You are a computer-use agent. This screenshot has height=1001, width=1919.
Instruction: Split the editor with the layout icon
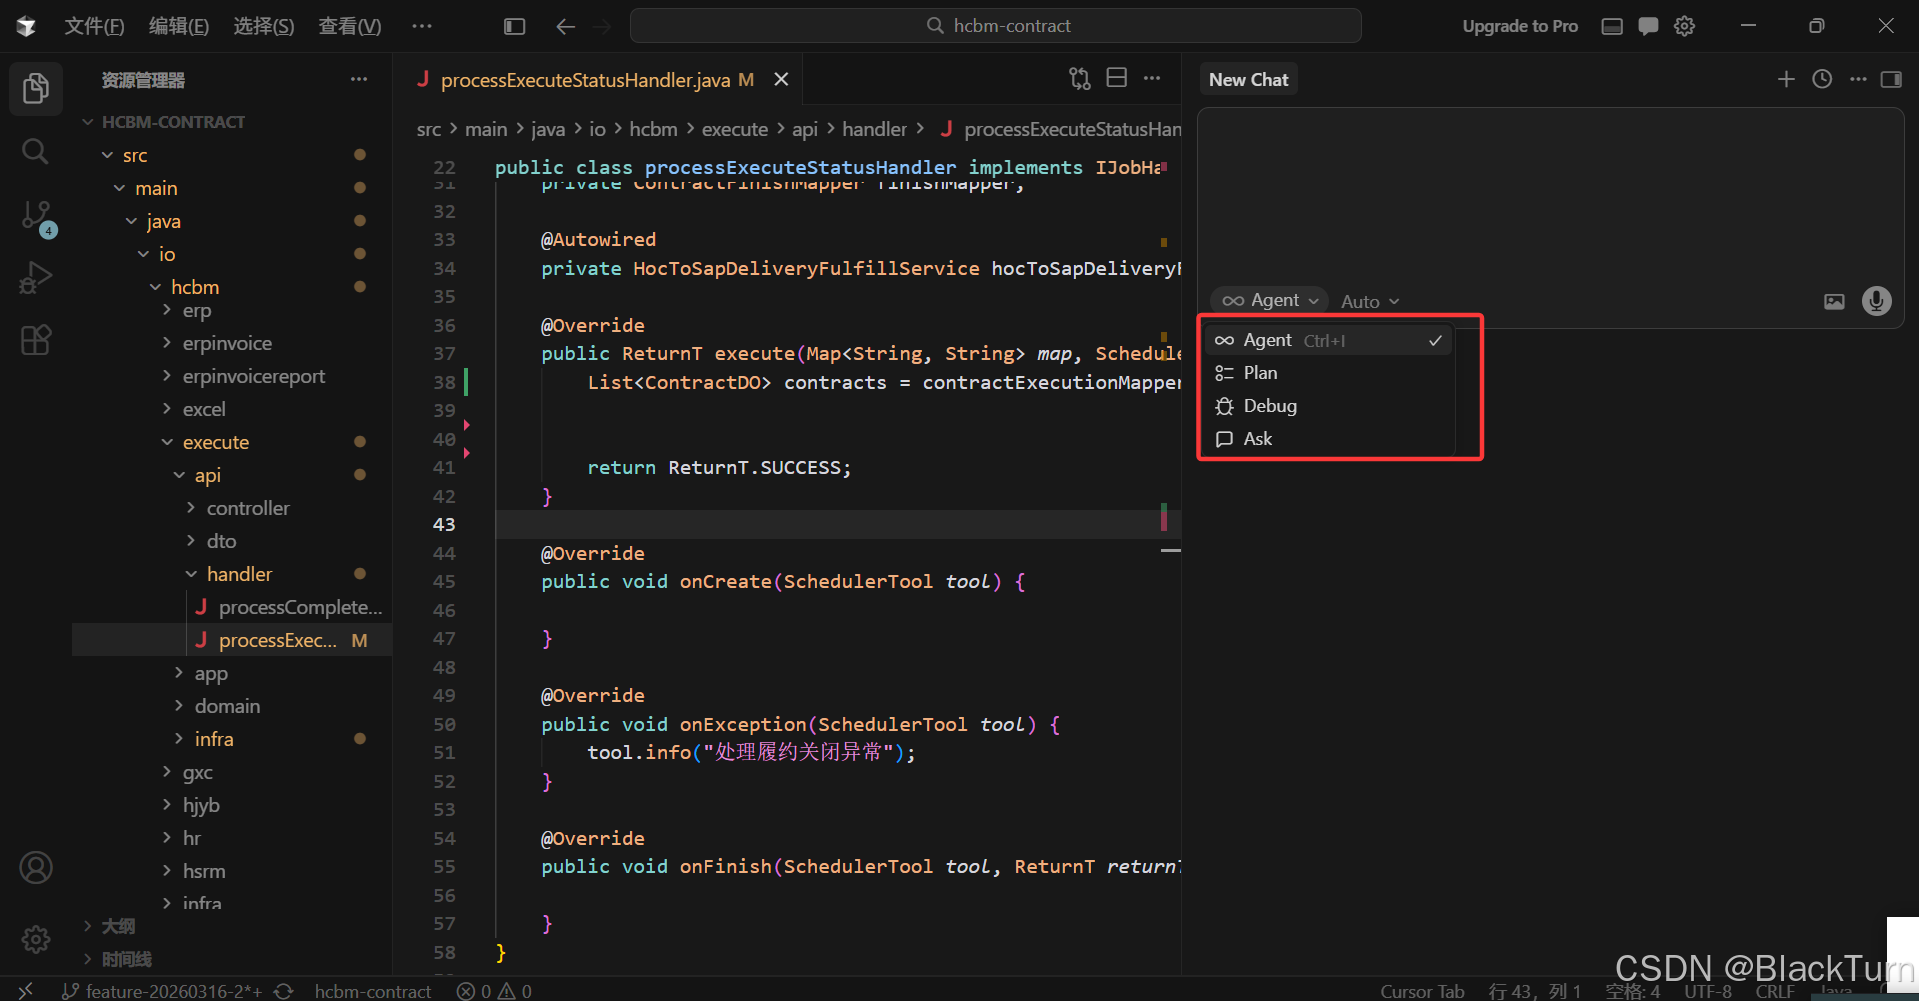click(x=1117, y=78)
